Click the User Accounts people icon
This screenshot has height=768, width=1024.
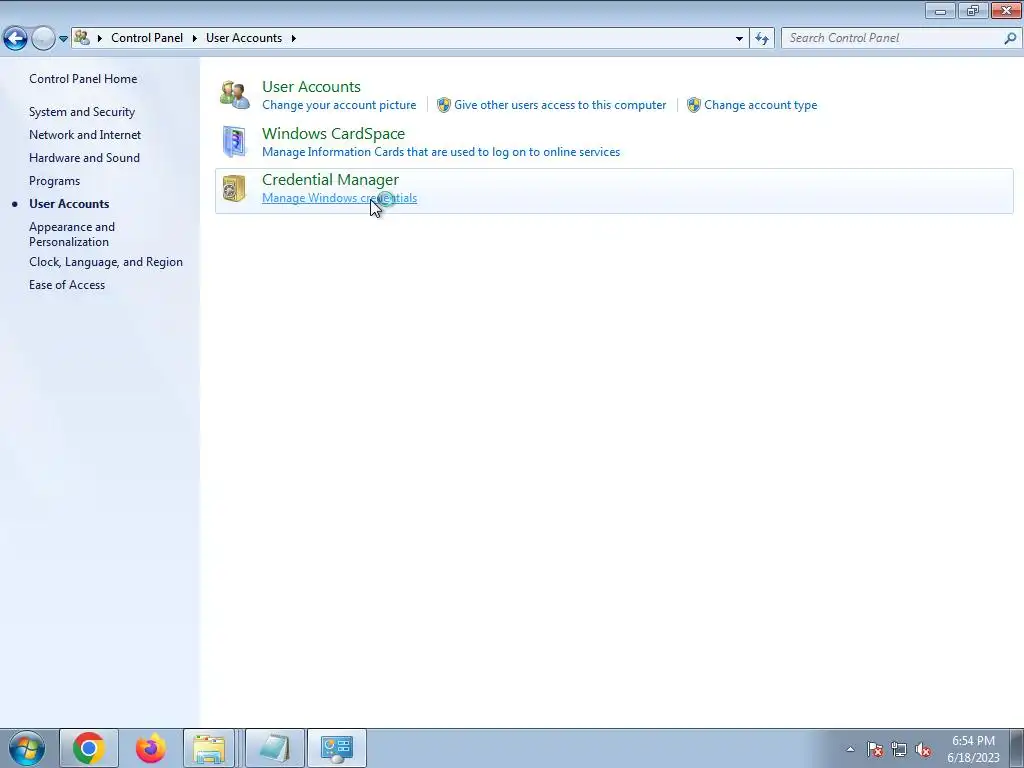[x=234, y=95]
